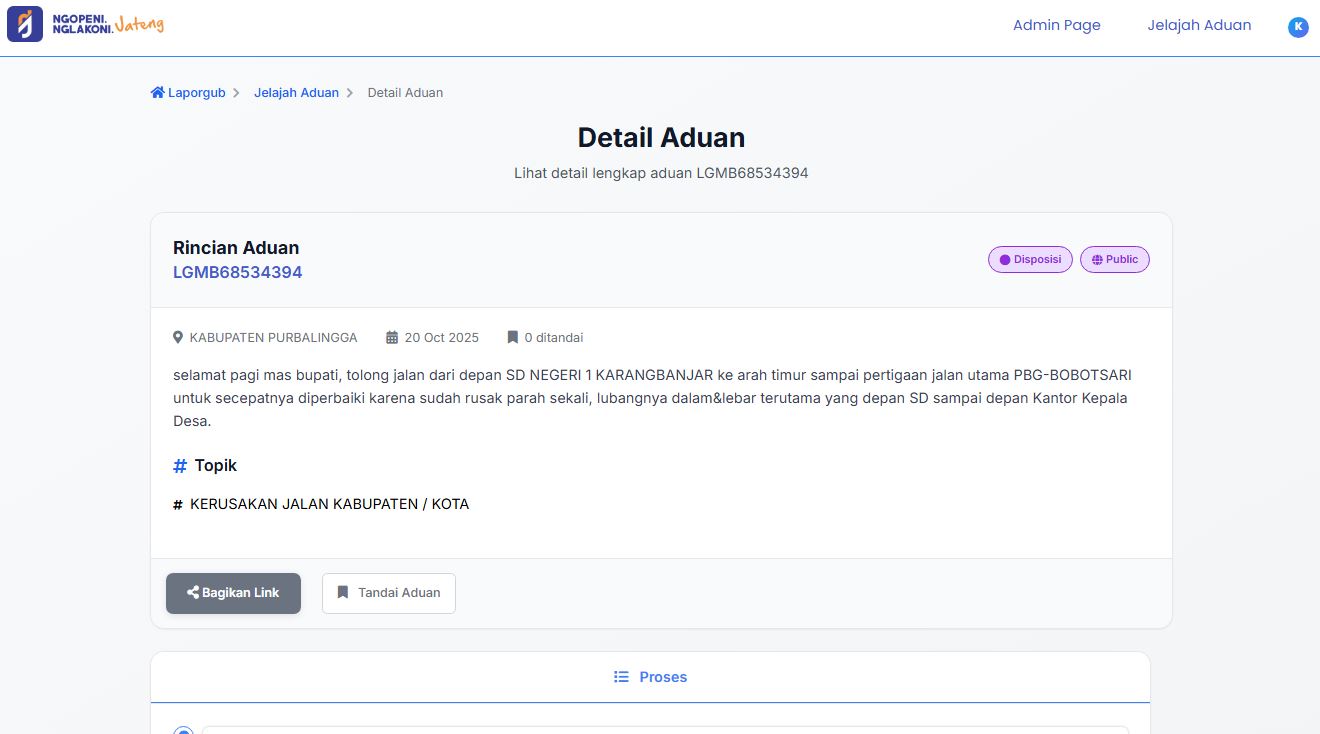Open Admin Page in the top navigation
Viewport: 1320px width, 734px height.
point(1056,25)
